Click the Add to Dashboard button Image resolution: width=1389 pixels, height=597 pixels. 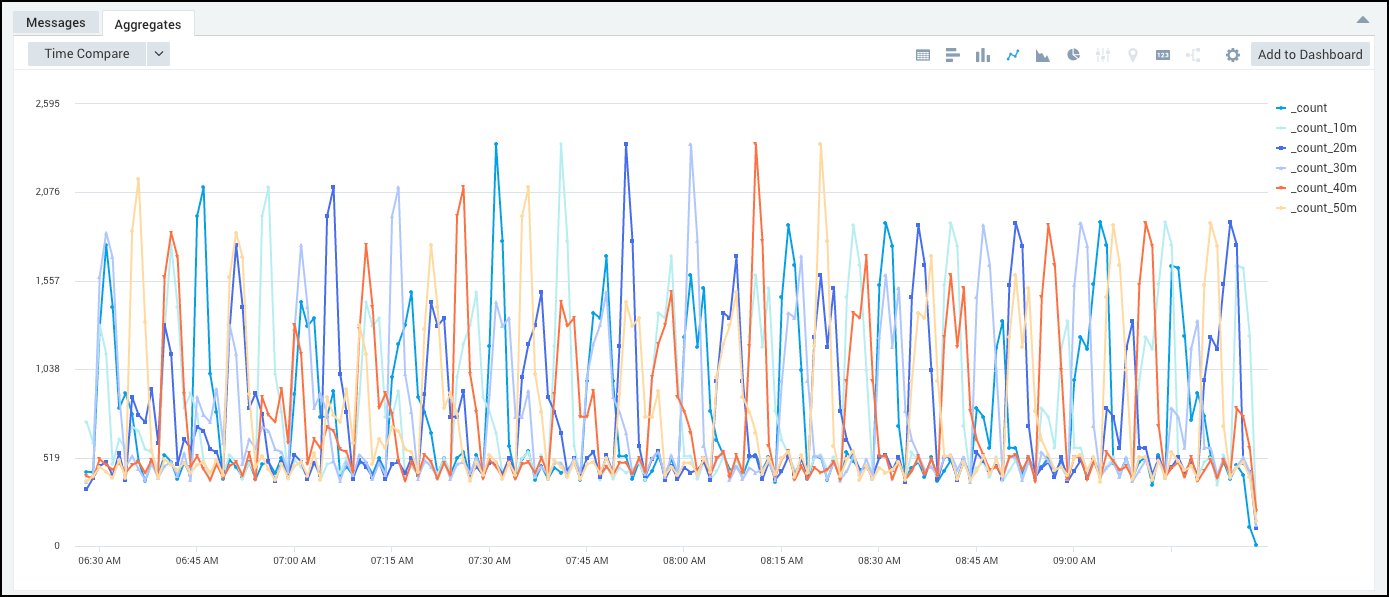1310,54
